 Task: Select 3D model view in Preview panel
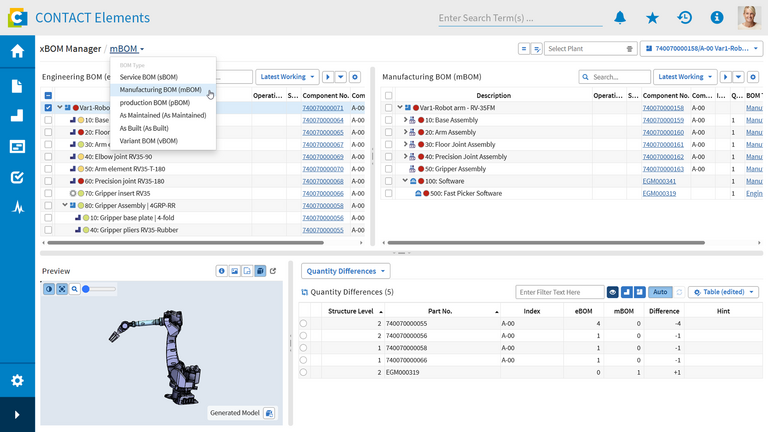point(260,271)
